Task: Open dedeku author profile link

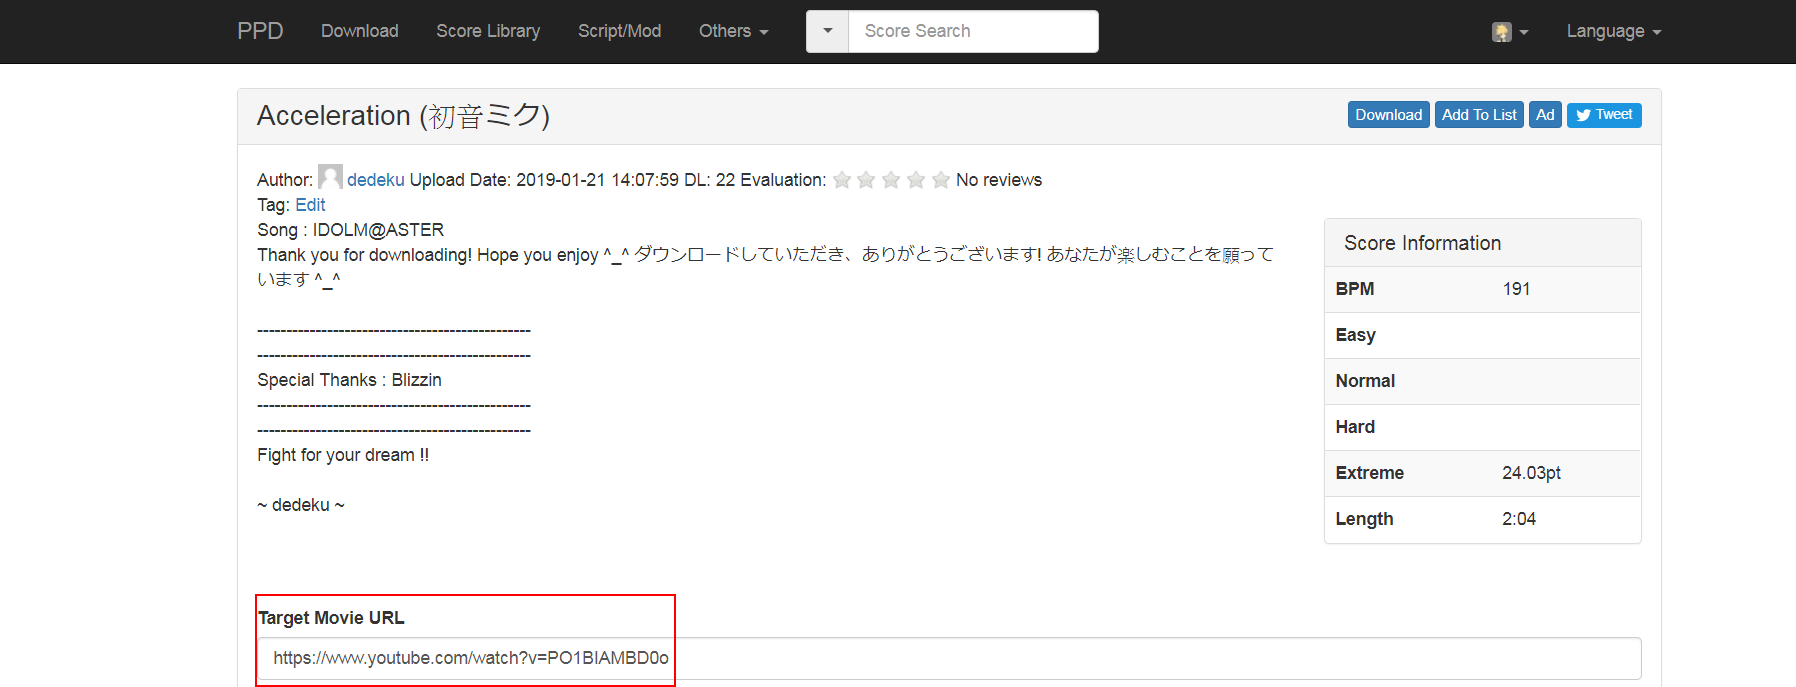Action: click(376, 180)
